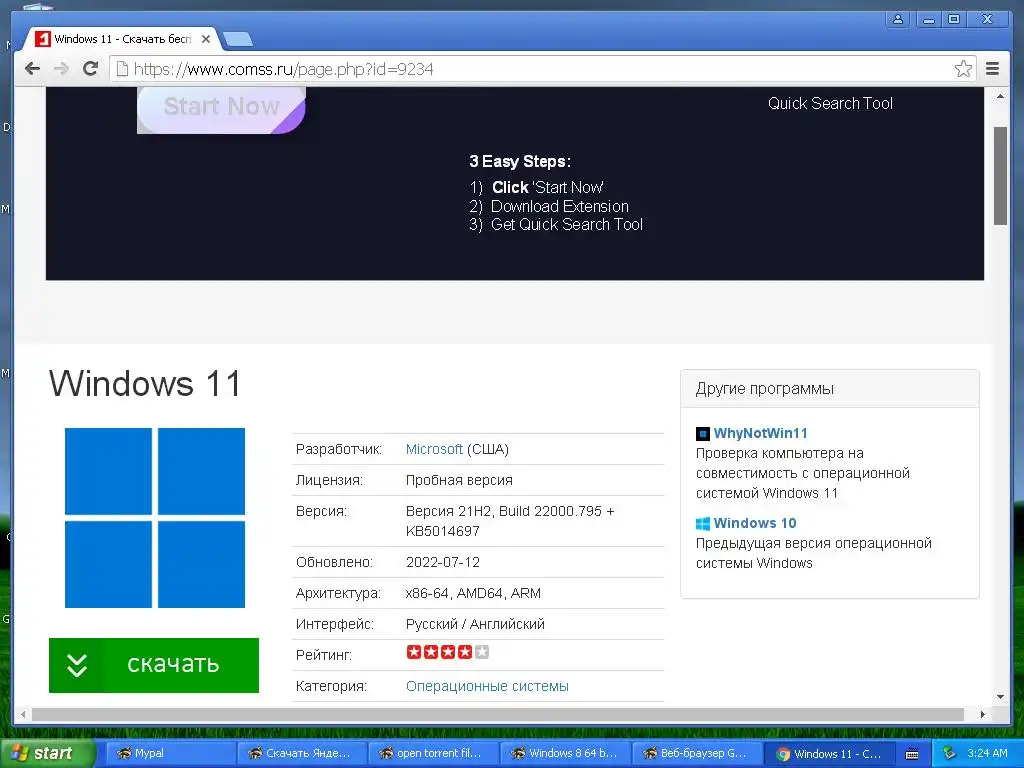The width and height of the screenshot is (1024, 768).
Task: Click the Windows 11 page heading
Action: (145, 383)
